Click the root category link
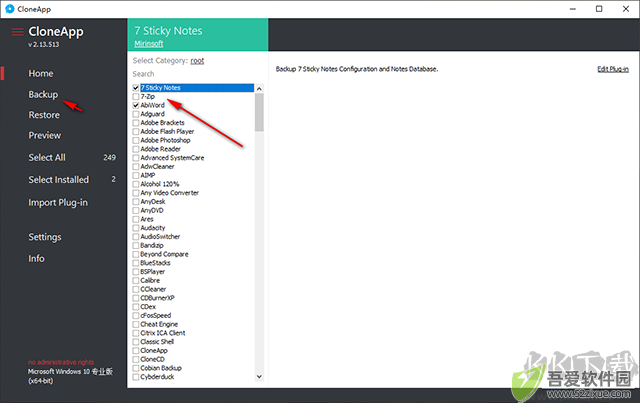The height and width of the screenshot is (403, 640). click(x=197, y=61)
